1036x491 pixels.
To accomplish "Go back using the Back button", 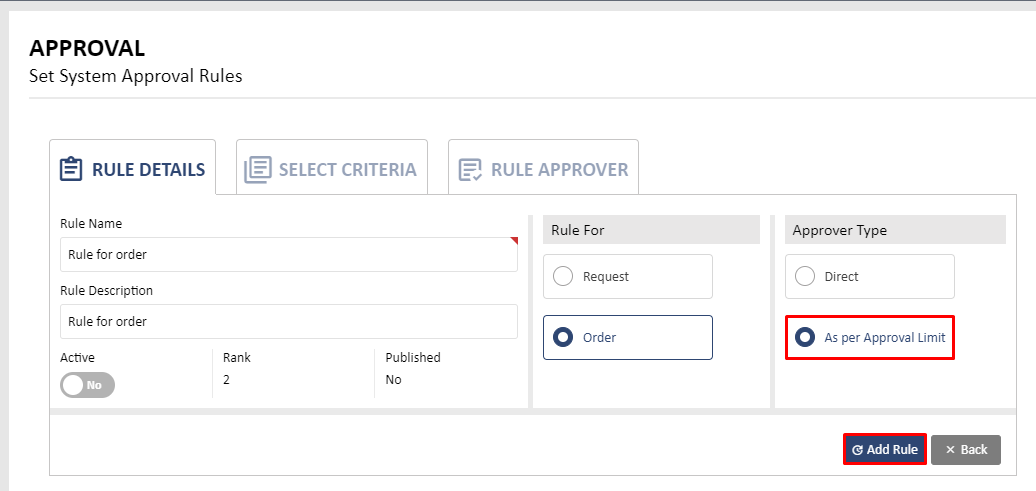I will click(966, 449).
